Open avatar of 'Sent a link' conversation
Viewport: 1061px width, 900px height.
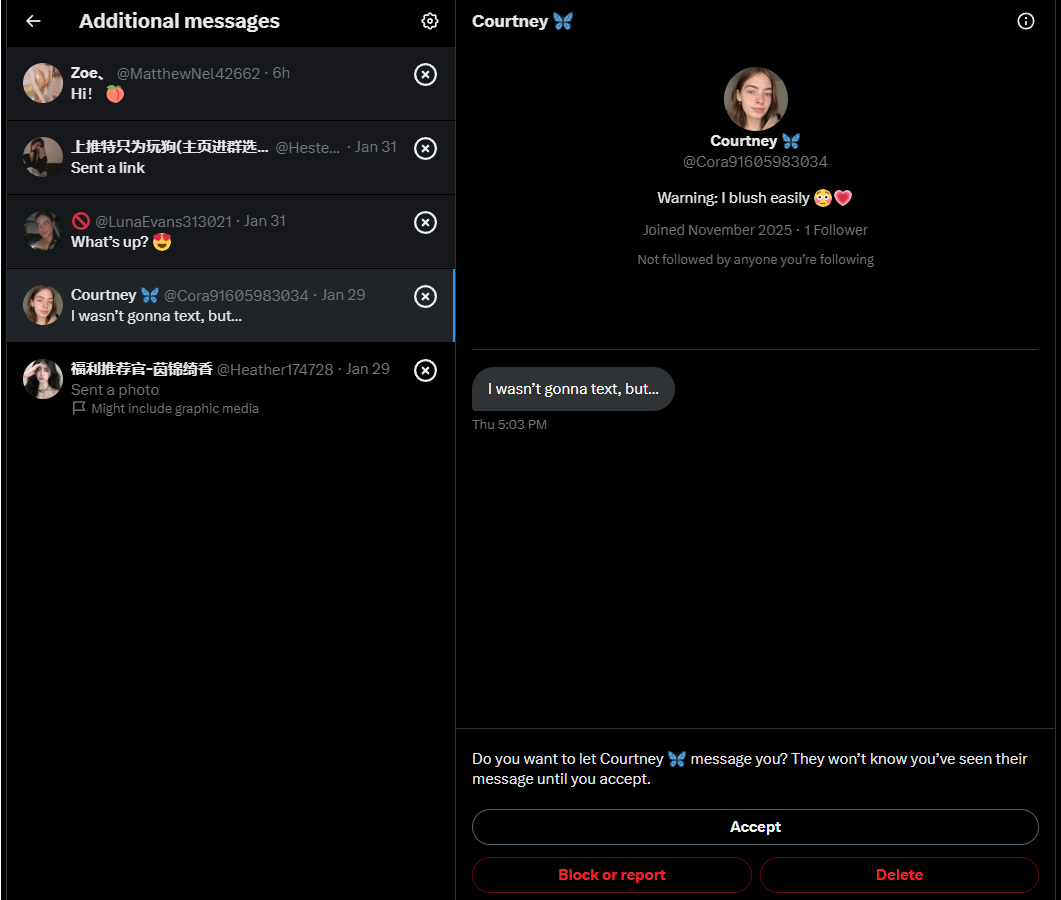pos(43,157)
